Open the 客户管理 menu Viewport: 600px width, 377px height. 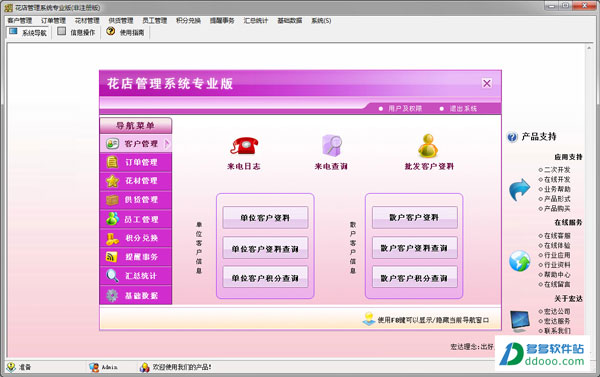pos(20,21)
